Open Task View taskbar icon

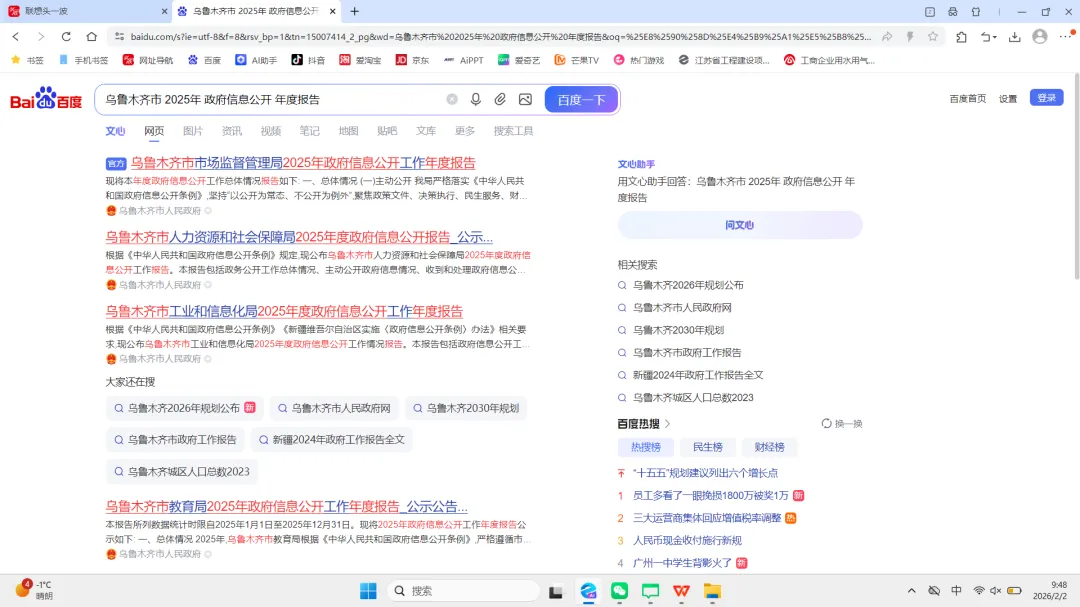pyautogui.click(x=556, y=591)
